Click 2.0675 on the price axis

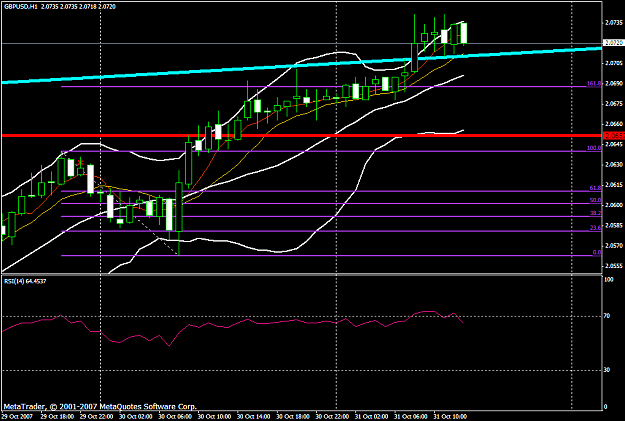pyautogui.click(x=614, y=104)
